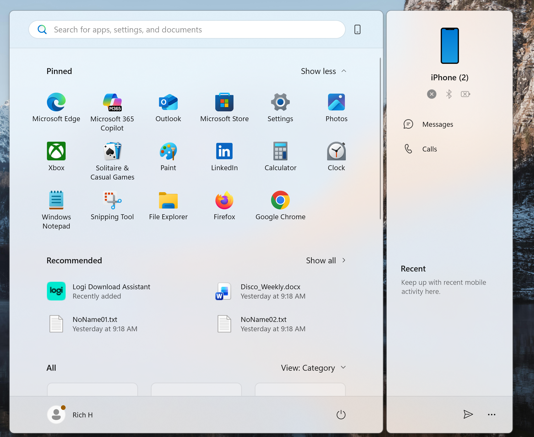Click the blue iPhone device image

(450, 46)
